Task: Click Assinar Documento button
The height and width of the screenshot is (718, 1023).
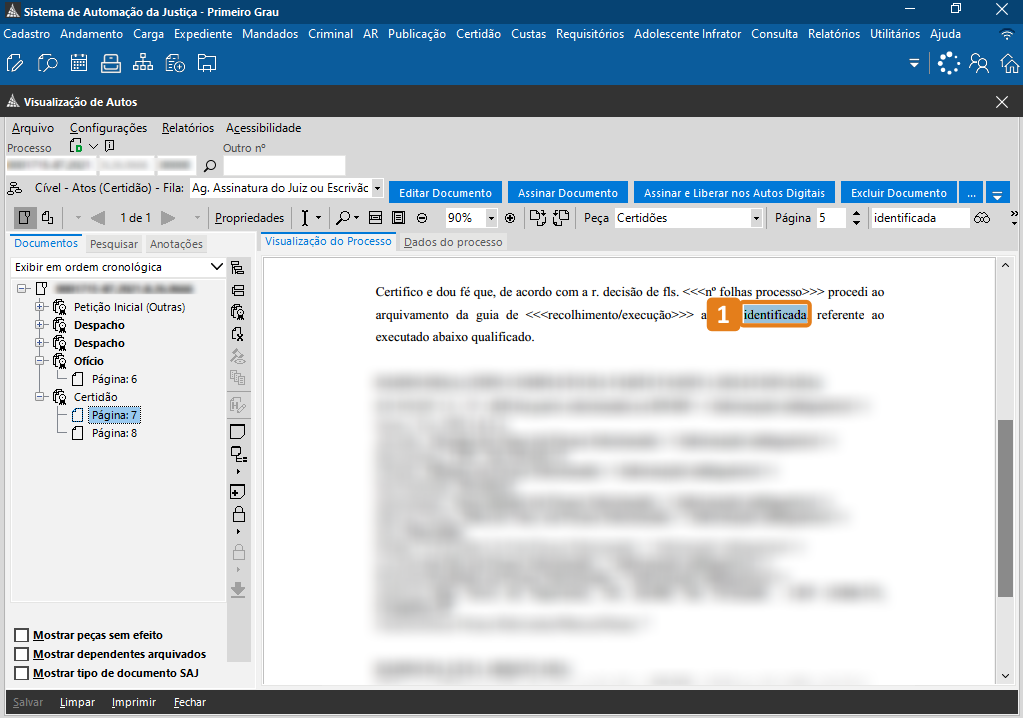Action: [568, 193]
